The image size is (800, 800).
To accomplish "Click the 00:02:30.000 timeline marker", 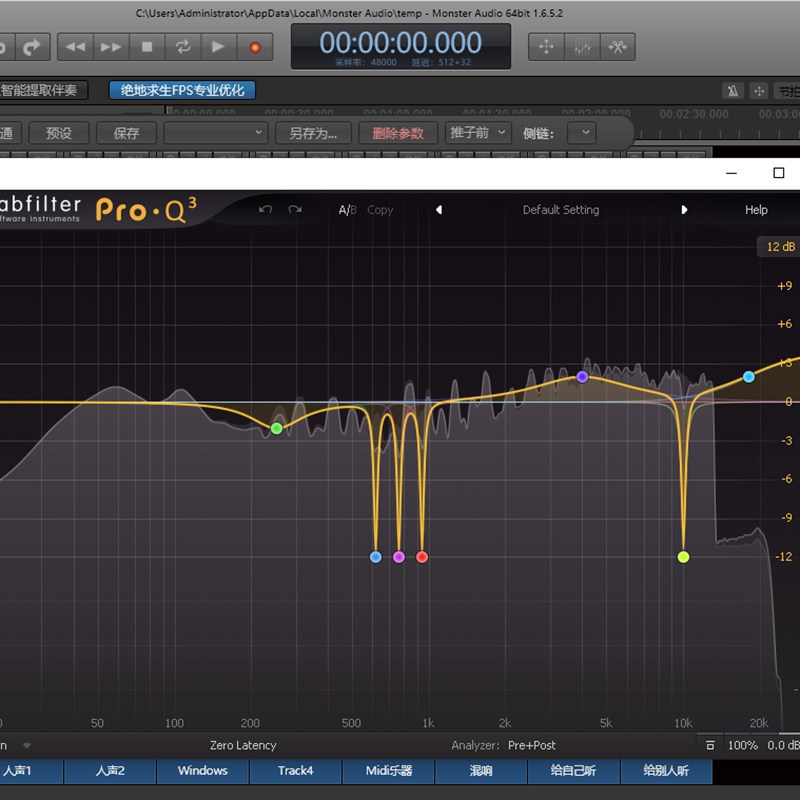I will (694, 114).
